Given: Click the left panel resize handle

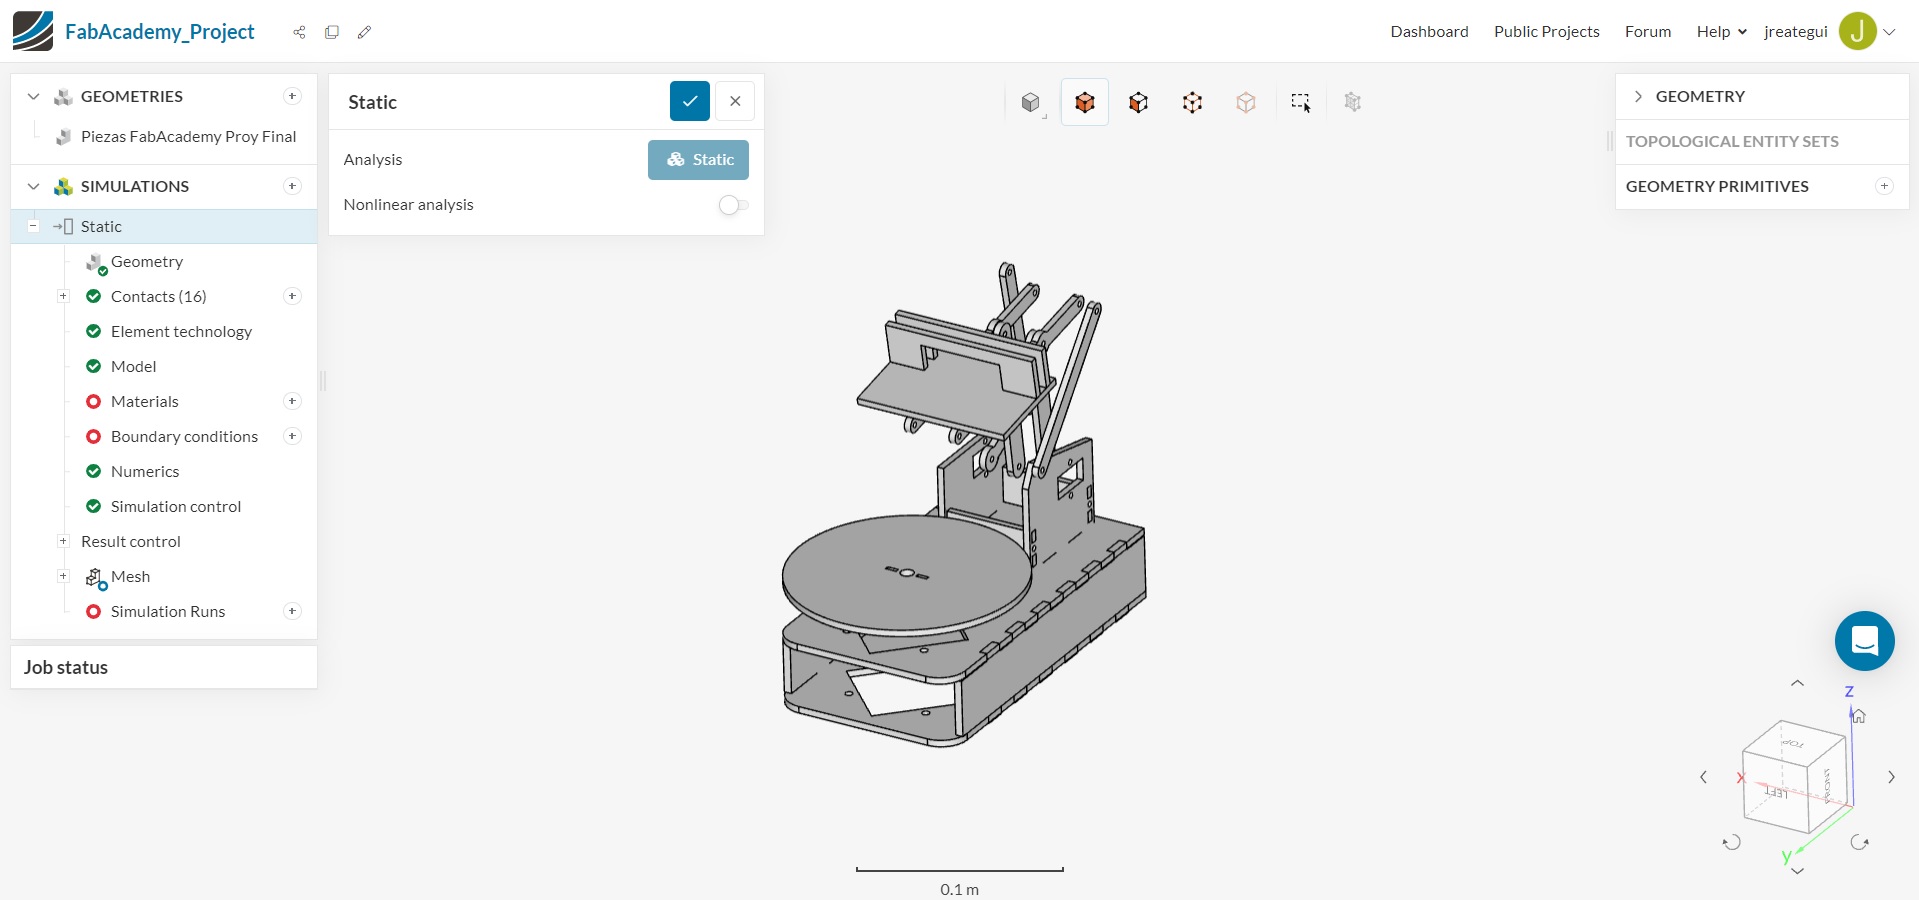Looking at the screenshot, I should tap(323, 380).
